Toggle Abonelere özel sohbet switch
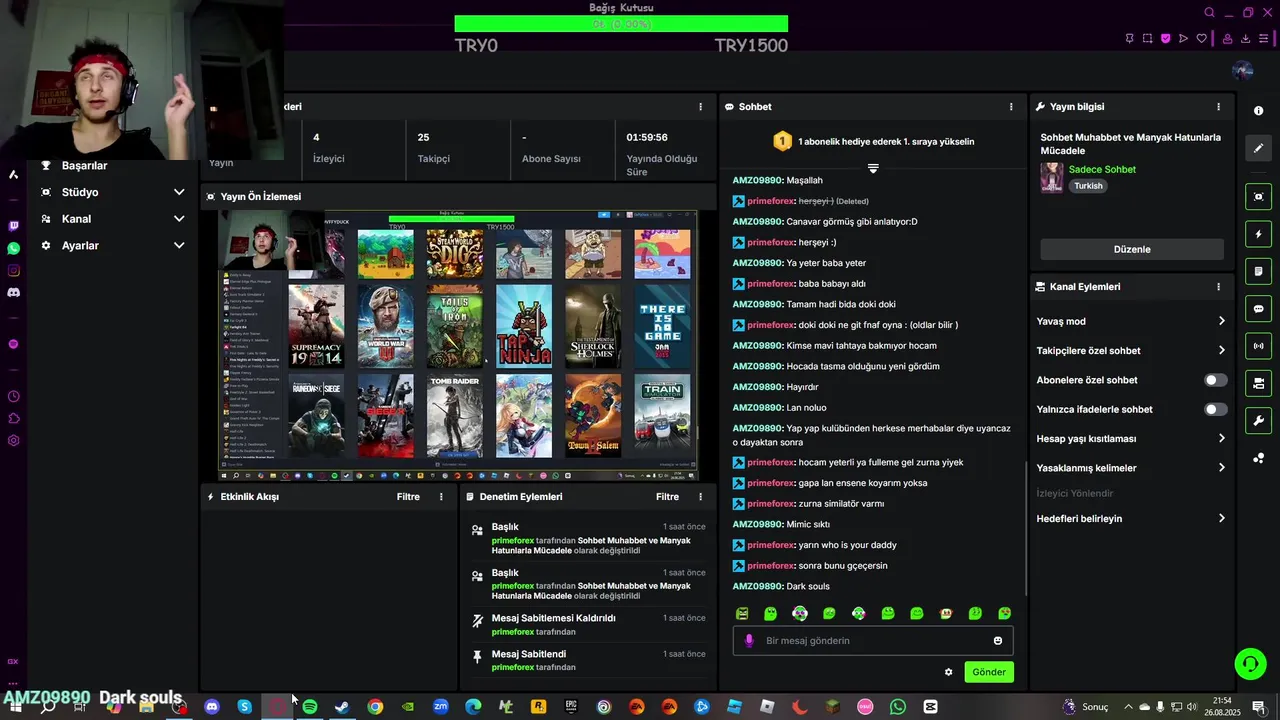The image size is (1280, 720). pyautogui.click(x=1215, y=380)
